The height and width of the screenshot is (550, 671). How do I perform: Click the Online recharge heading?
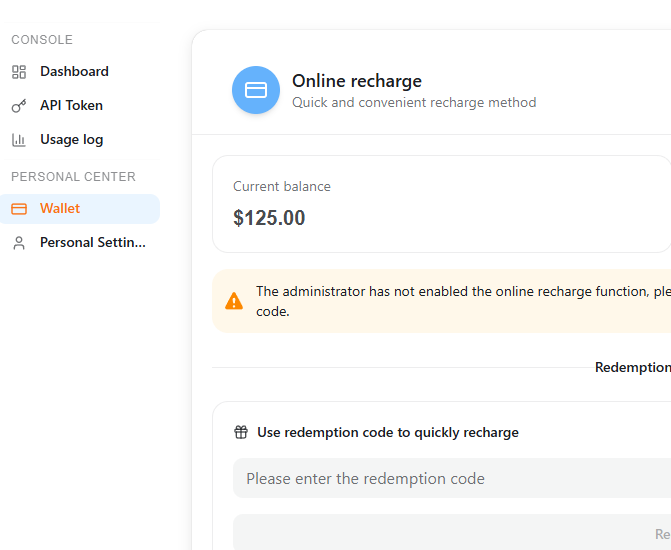click(x=357, y=81)
